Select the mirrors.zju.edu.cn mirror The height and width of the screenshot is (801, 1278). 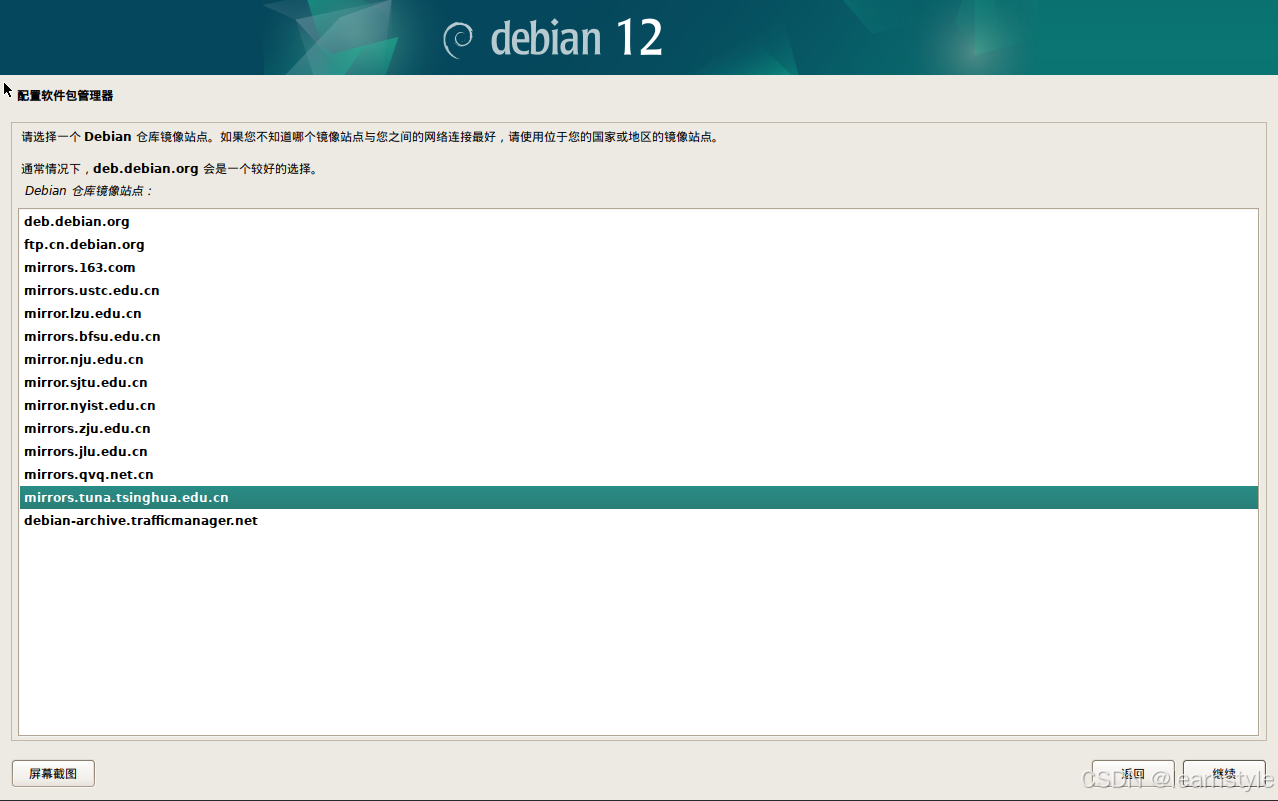pyautogui.click(x=639, y=428)
